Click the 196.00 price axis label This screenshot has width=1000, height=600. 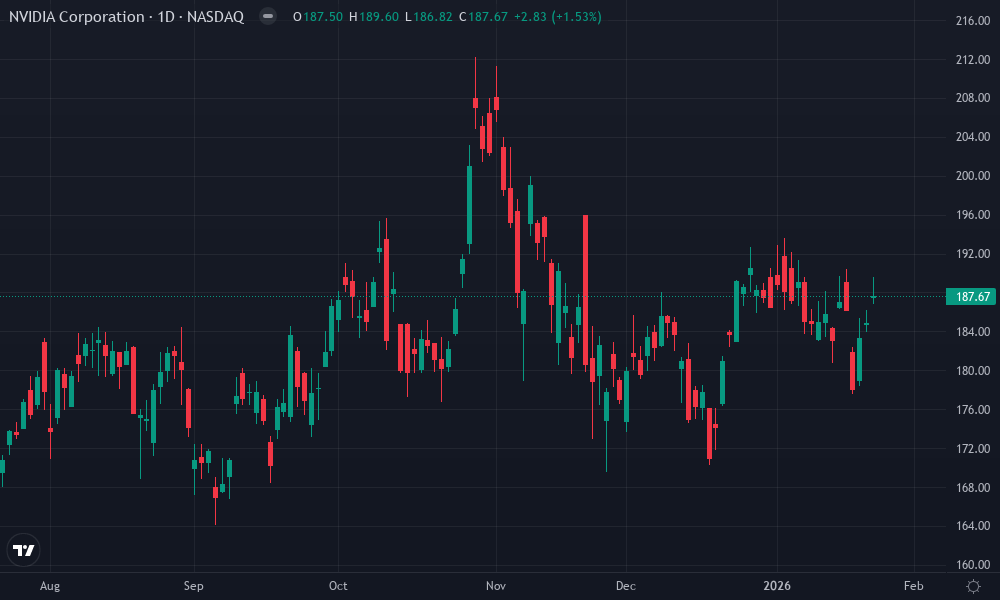(x=973, y=214)
